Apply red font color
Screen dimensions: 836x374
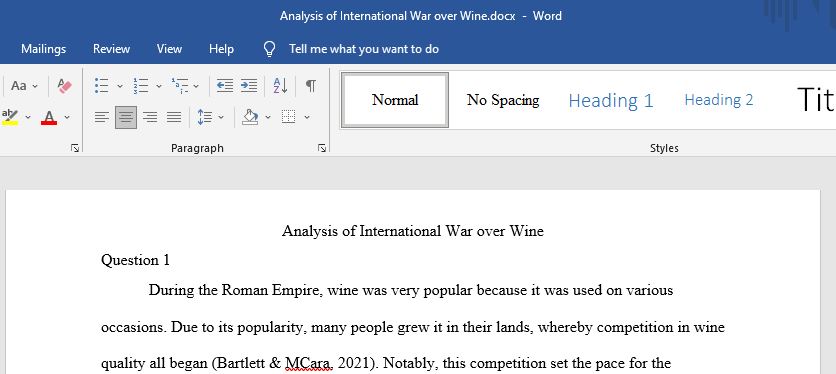coord(49,117)
